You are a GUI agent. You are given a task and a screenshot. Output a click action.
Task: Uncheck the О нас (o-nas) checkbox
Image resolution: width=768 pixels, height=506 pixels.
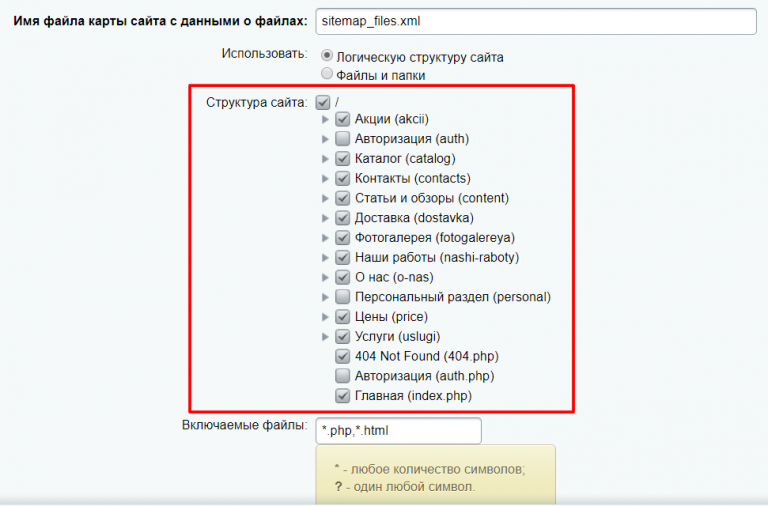click(342, 277)
